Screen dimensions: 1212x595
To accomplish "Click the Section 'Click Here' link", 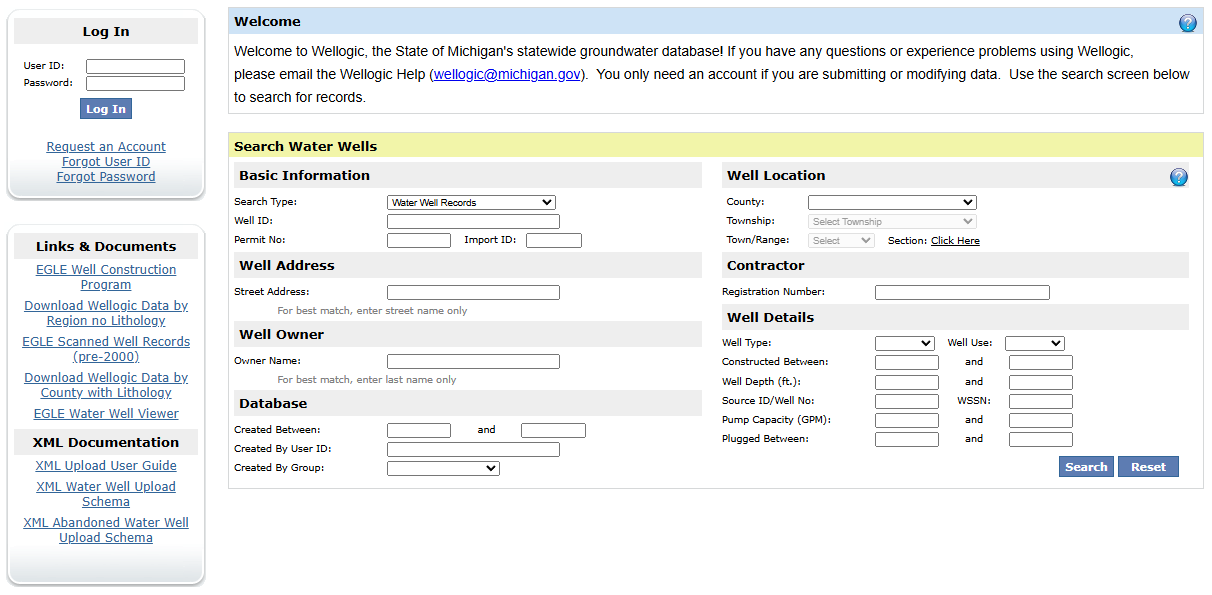I will [x=955, y=241].
